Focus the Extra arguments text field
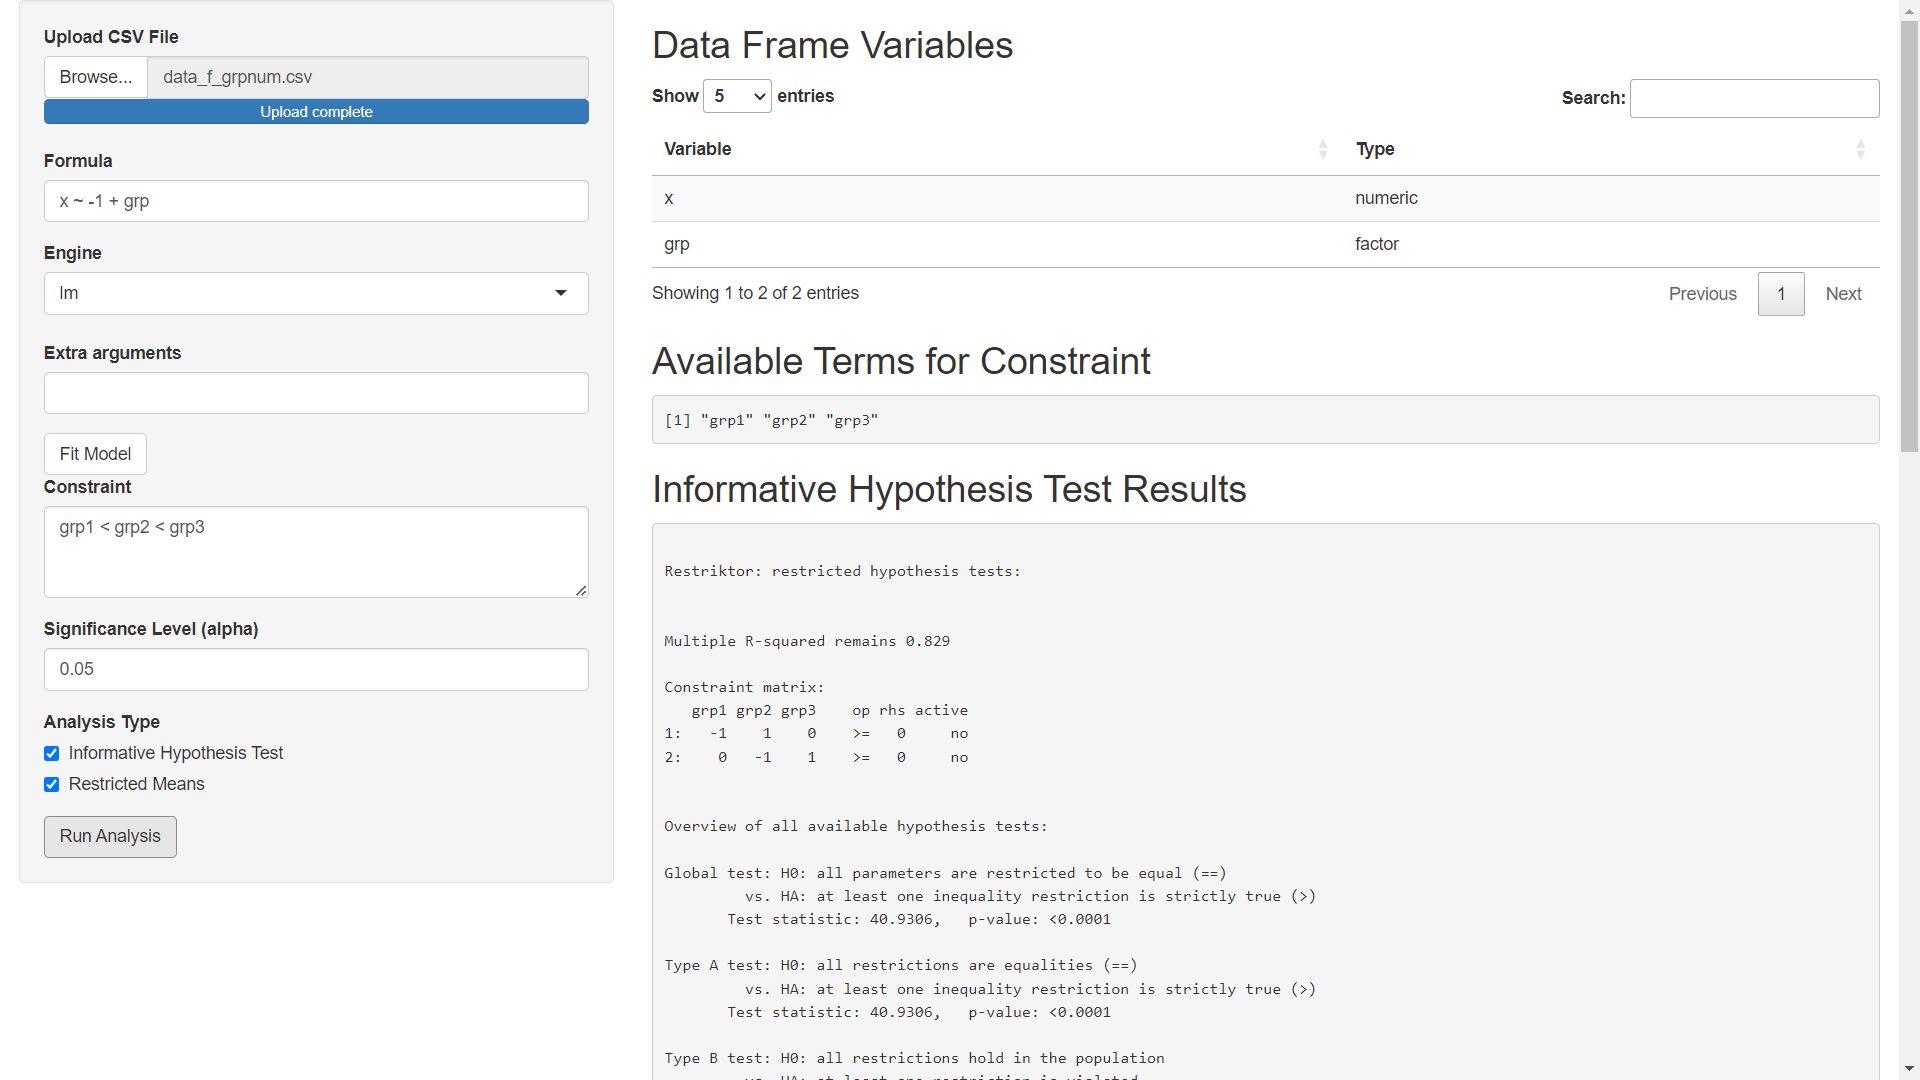This screenshot has height=1080, width=1920. coord(316,393)
